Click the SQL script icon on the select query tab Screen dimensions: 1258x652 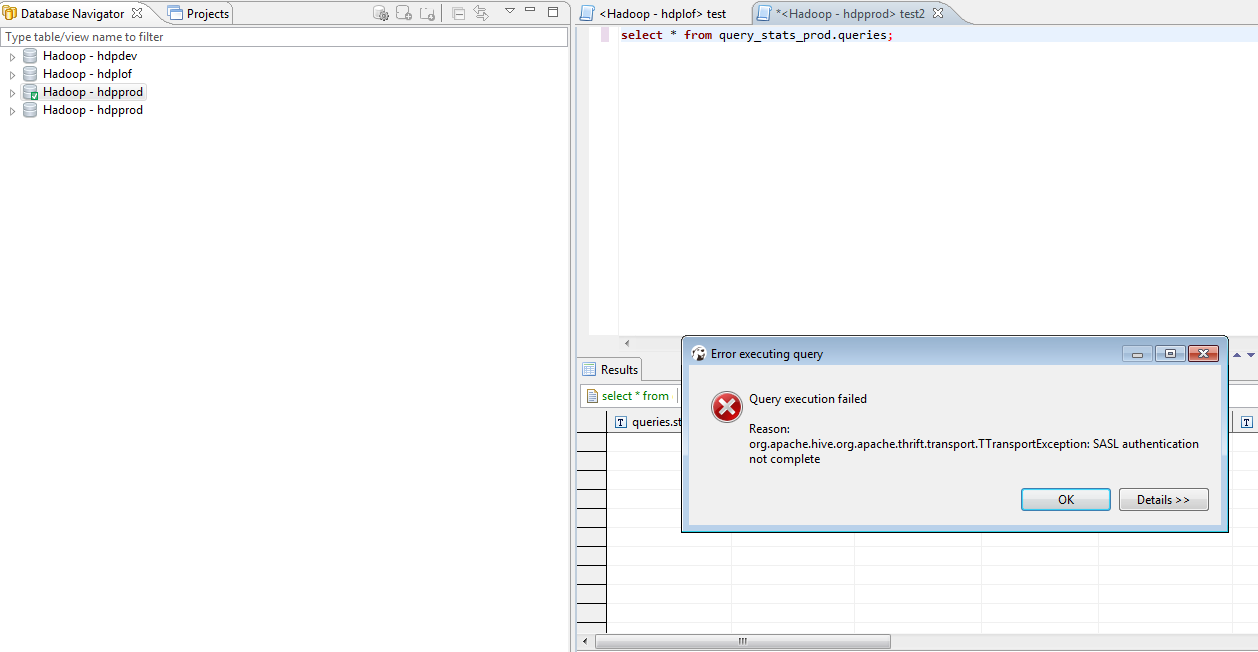592,395
